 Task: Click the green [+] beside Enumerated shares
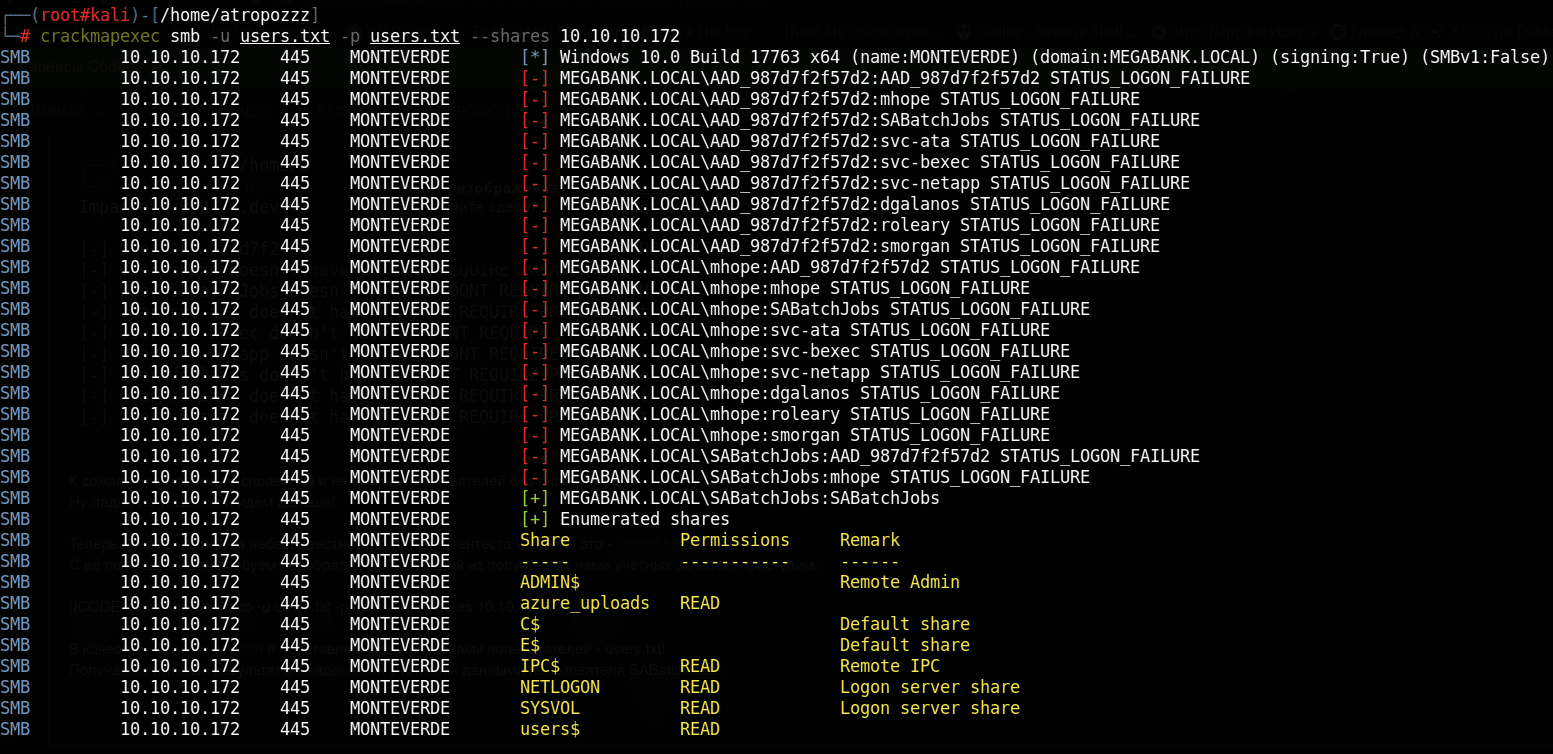(x=535, y=519)
